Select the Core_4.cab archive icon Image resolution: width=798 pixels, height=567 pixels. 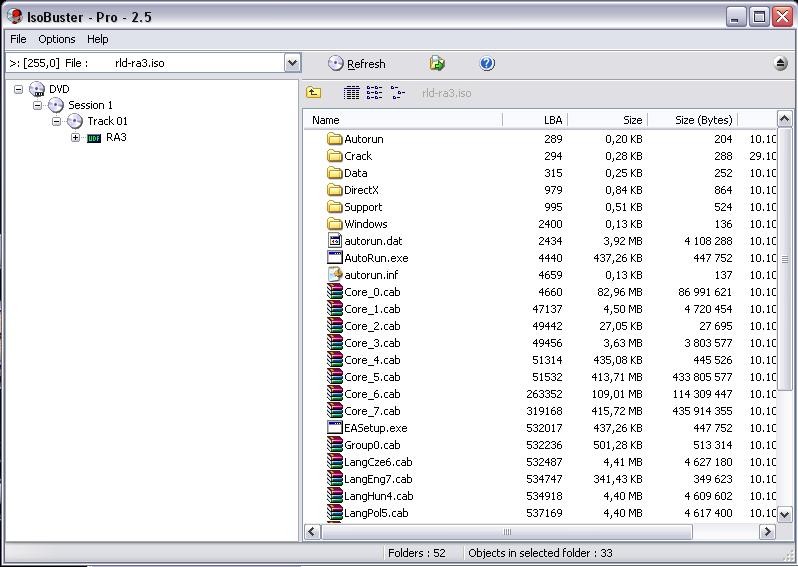click(x=334, y=360)
